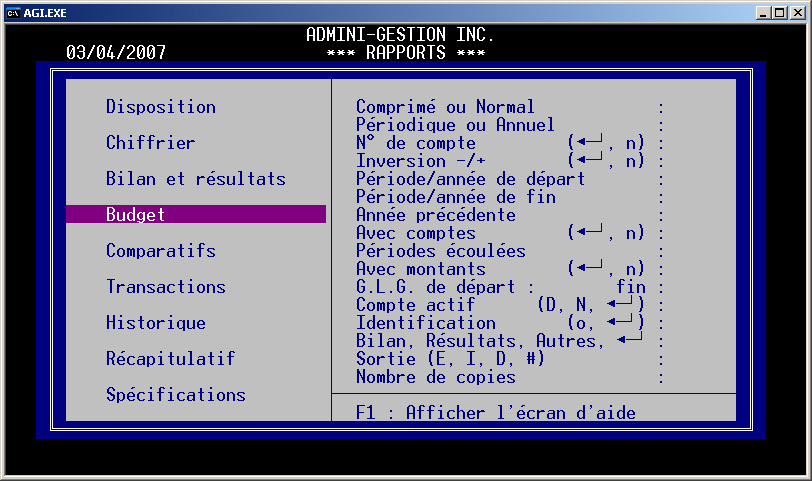Click the F1 help screen hint
This screenshot has height=481, width=812.
tap(496, 412)
